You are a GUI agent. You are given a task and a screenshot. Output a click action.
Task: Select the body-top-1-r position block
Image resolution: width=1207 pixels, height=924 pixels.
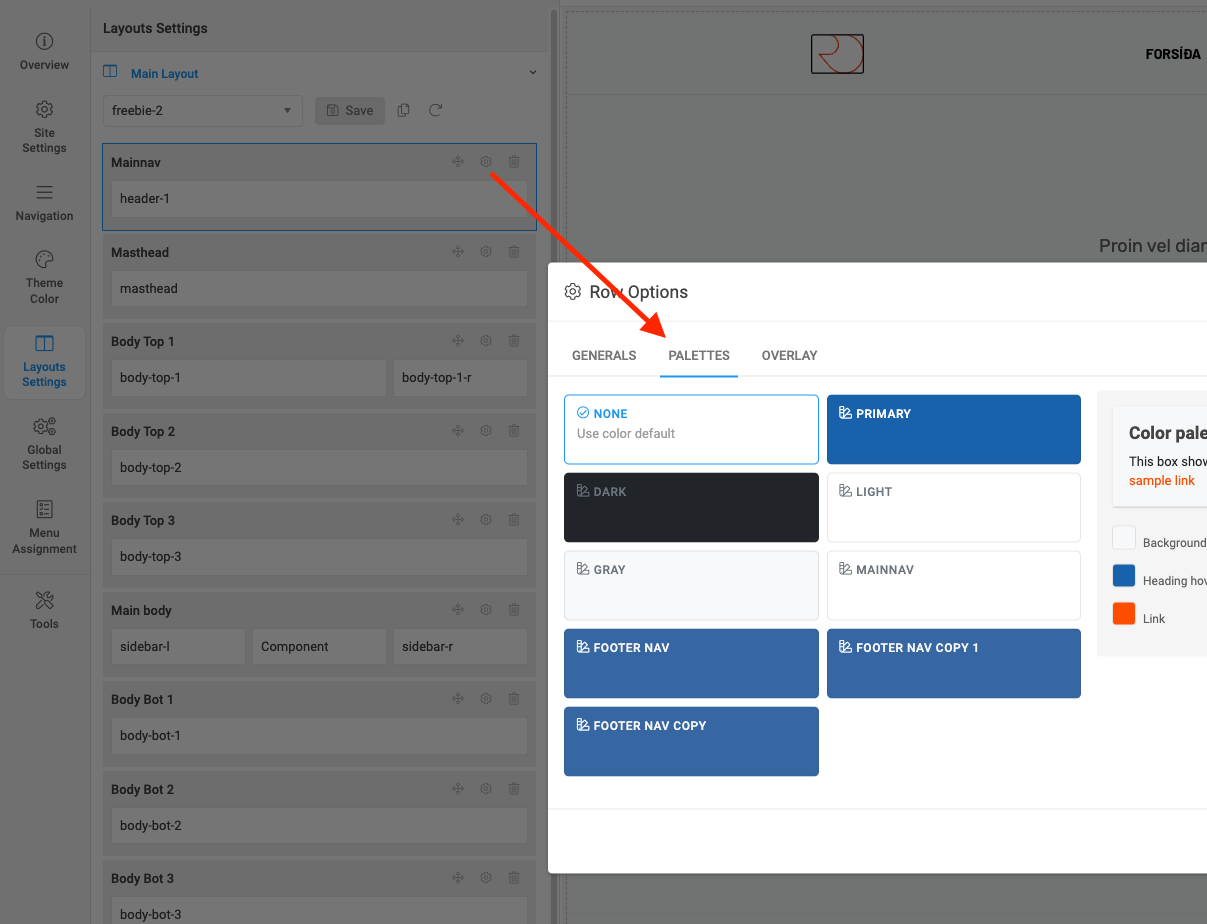[460, 378]
